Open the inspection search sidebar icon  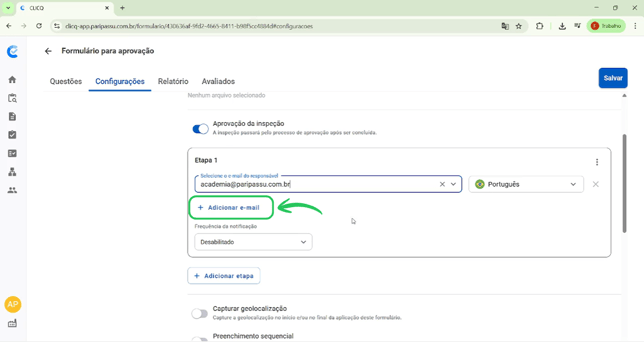click(12, 98)
